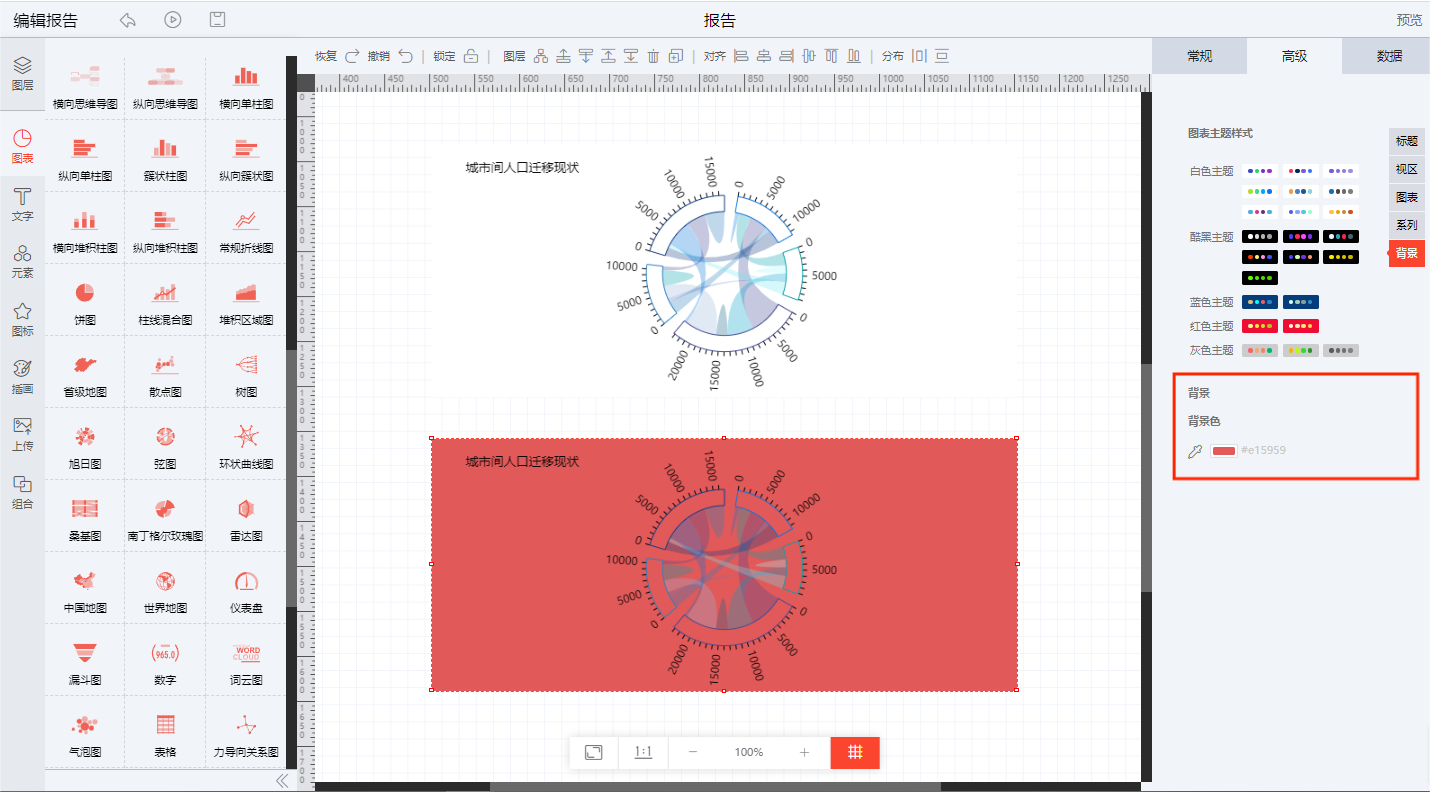Click the lock (锁定) icon in toolbar

tap(471, 56)
